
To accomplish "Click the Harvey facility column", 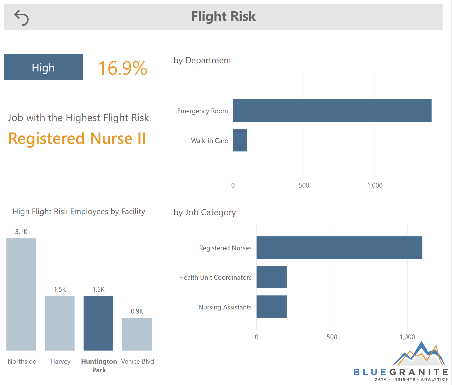I will [x=60, y=323].
